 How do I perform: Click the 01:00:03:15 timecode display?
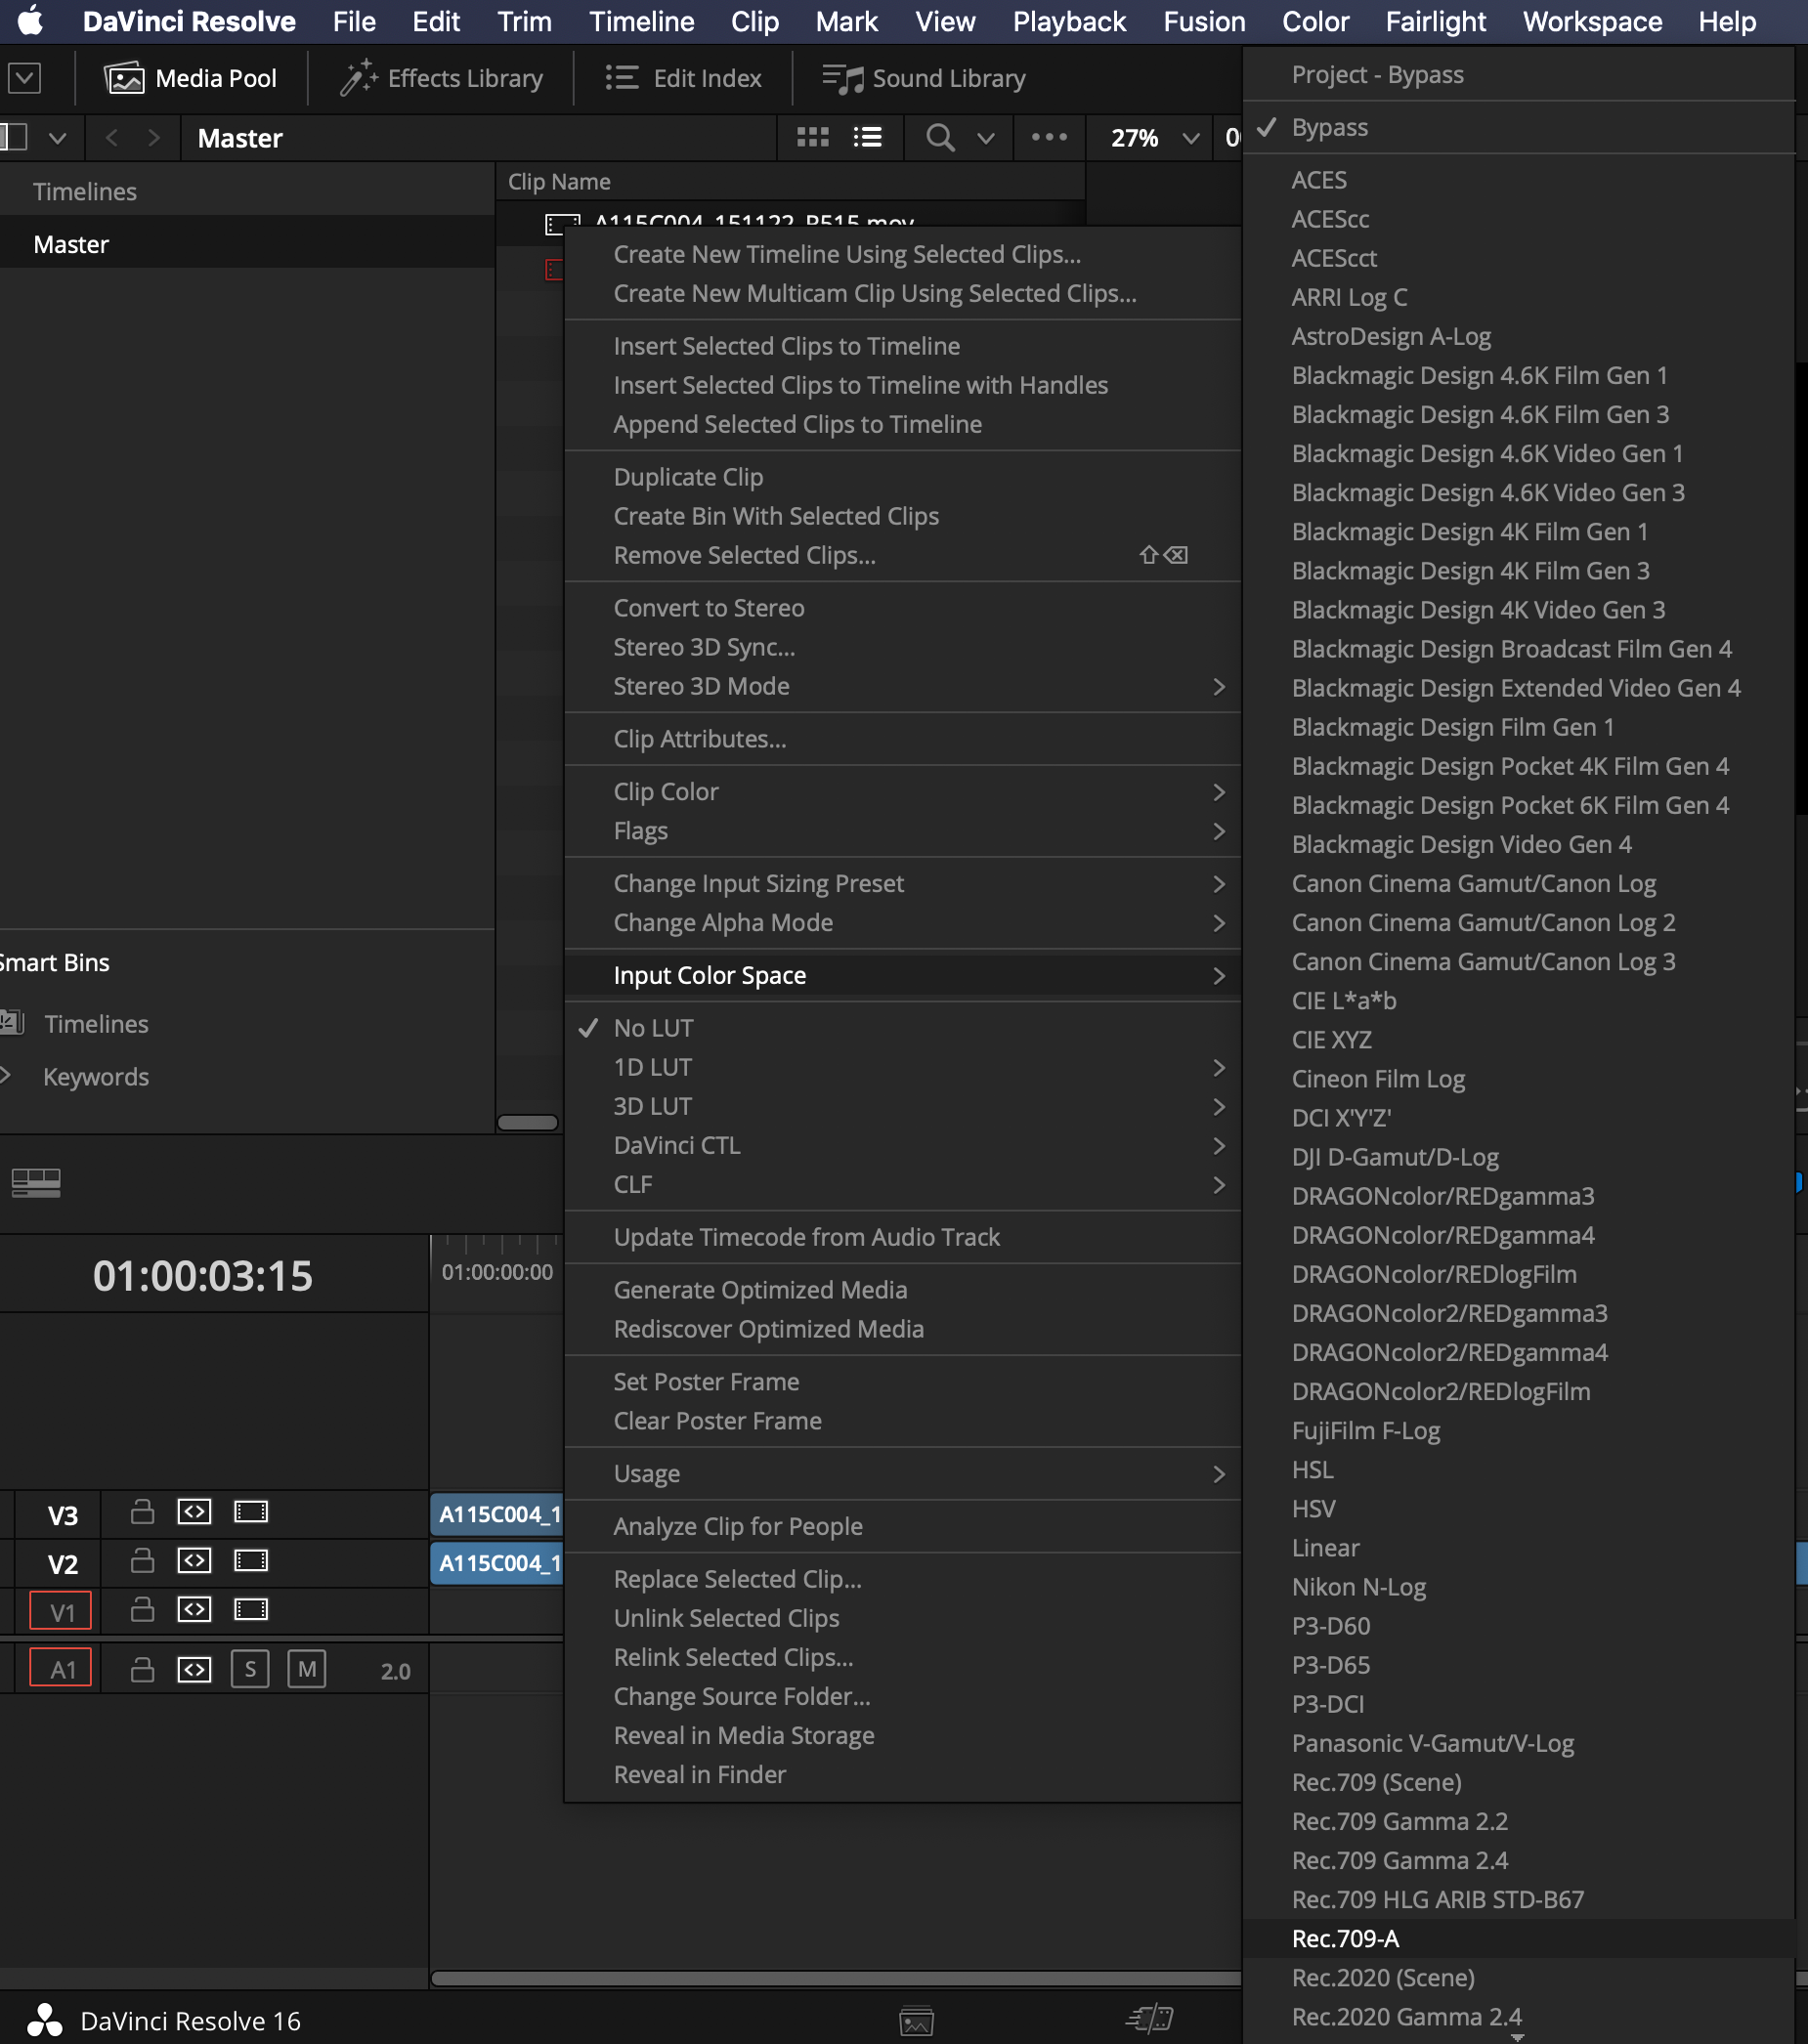[x=203, y=1276]
